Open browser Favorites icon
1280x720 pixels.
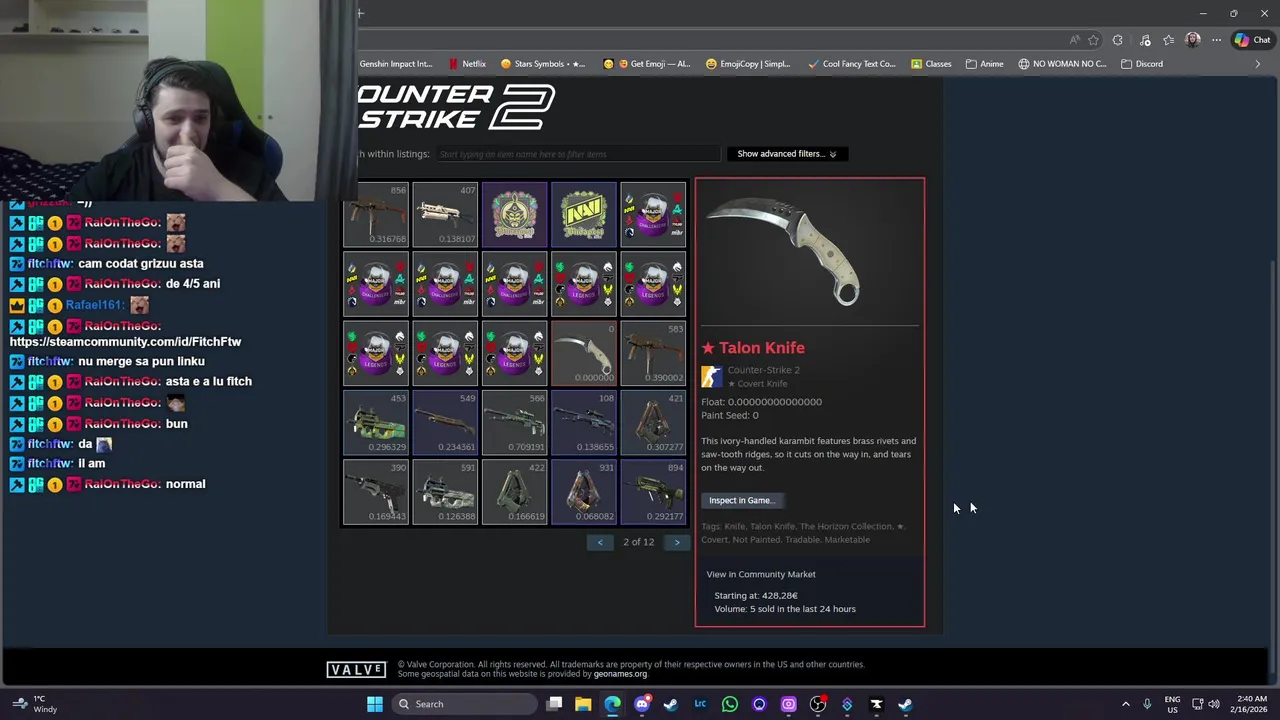1168,40
